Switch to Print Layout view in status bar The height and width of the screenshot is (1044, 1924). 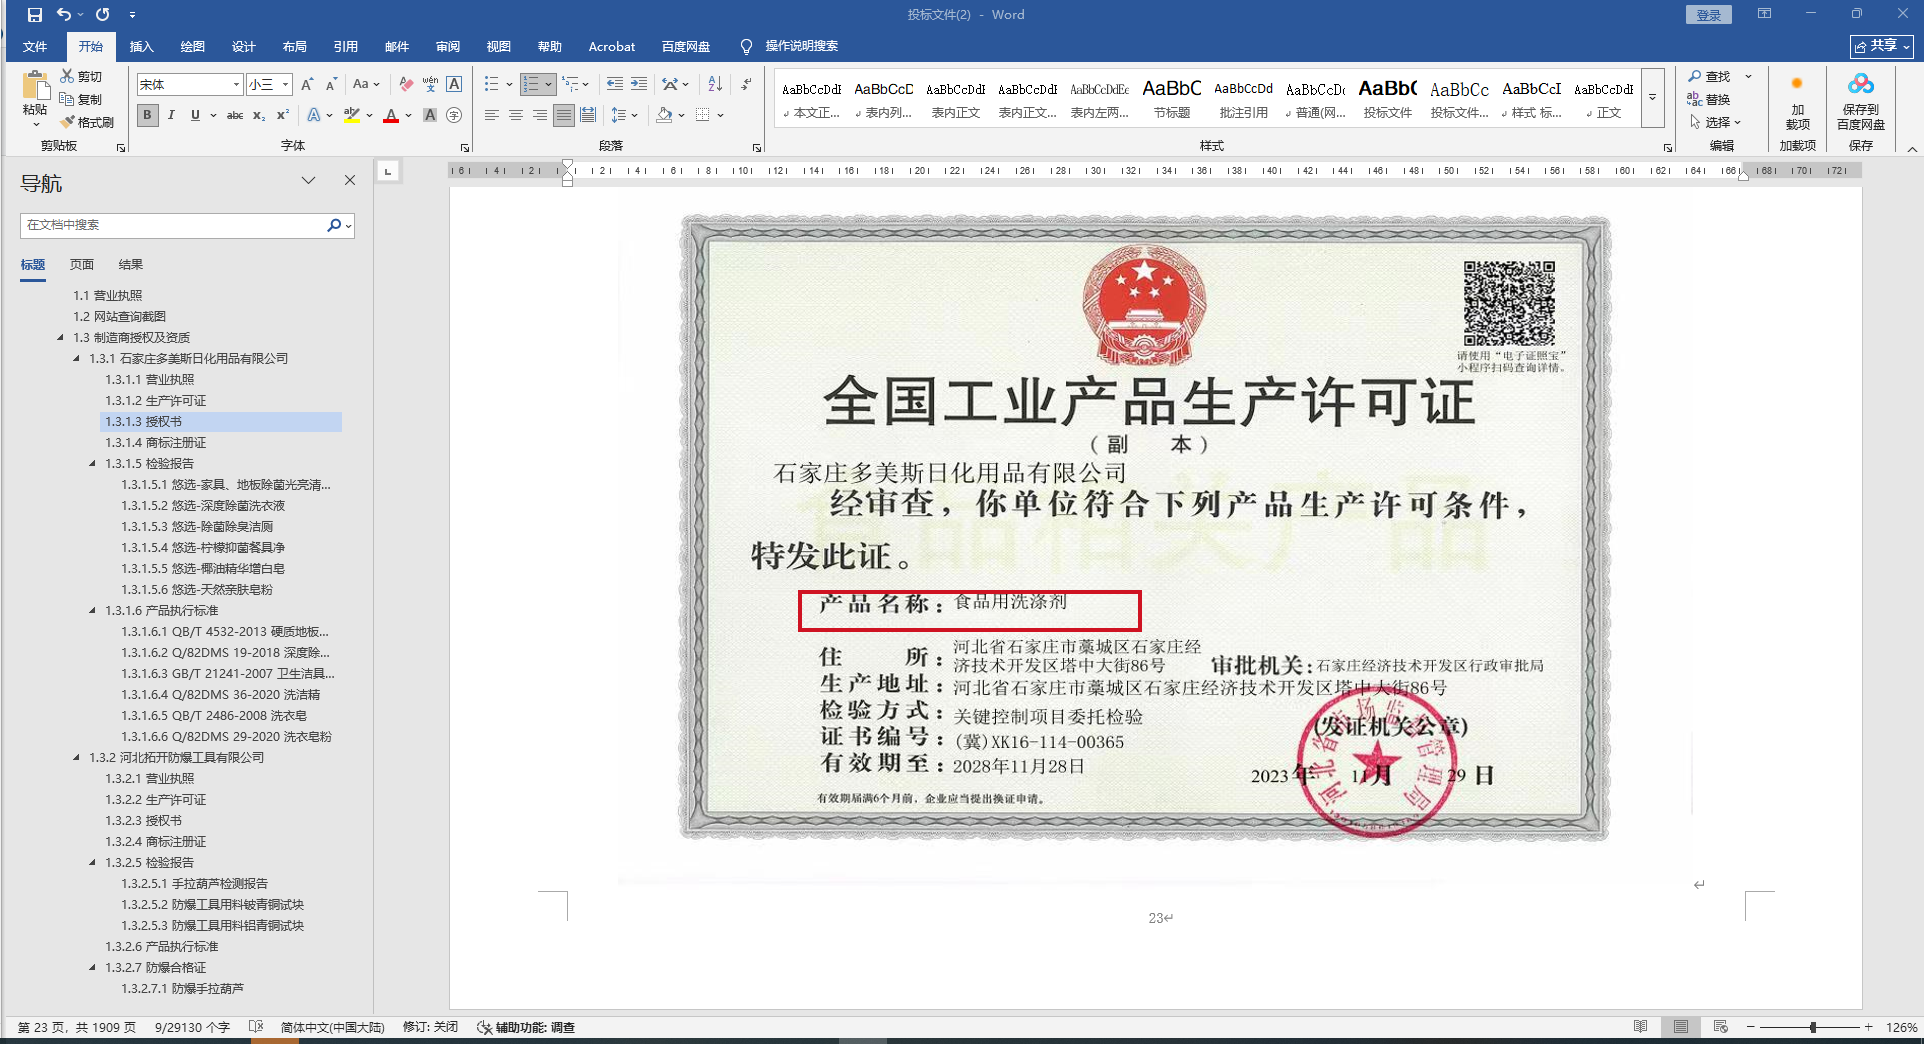click(1681, 1027)
